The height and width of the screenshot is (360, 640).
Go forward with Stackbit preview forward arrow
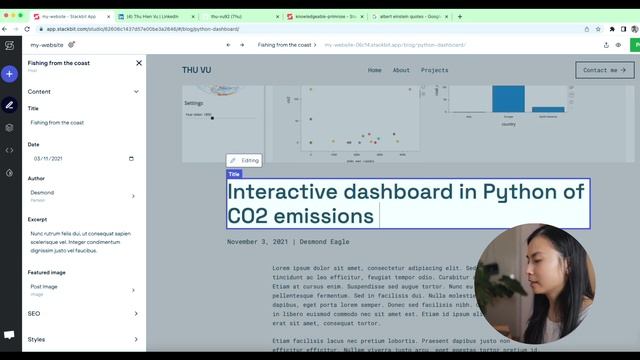coord(242,45)
